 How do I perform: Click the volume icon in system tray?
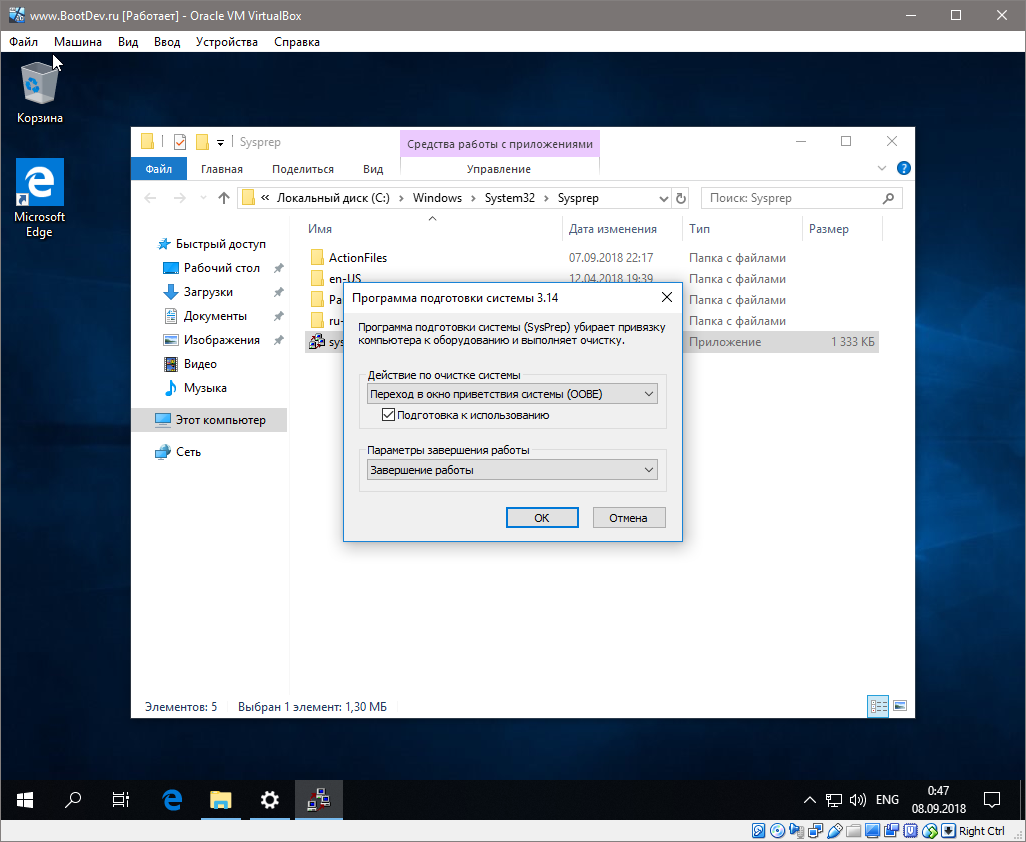coord(857,799)
